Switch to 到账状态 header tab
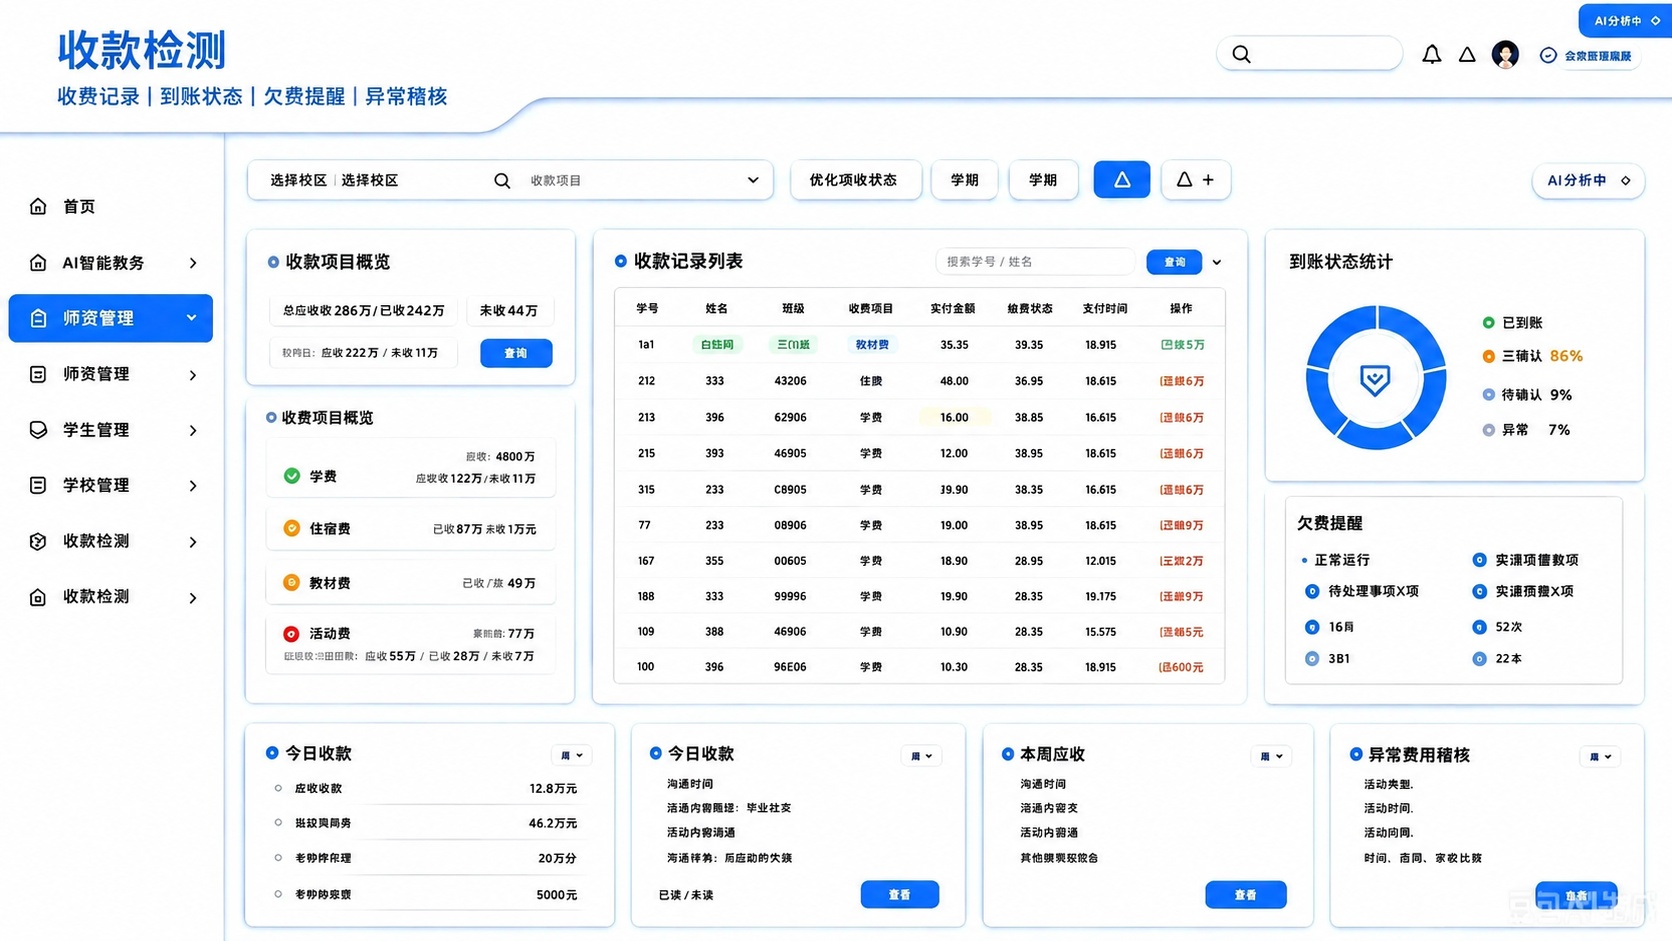The height and width of the screenshot is (941, 1672). click(201, 96)
